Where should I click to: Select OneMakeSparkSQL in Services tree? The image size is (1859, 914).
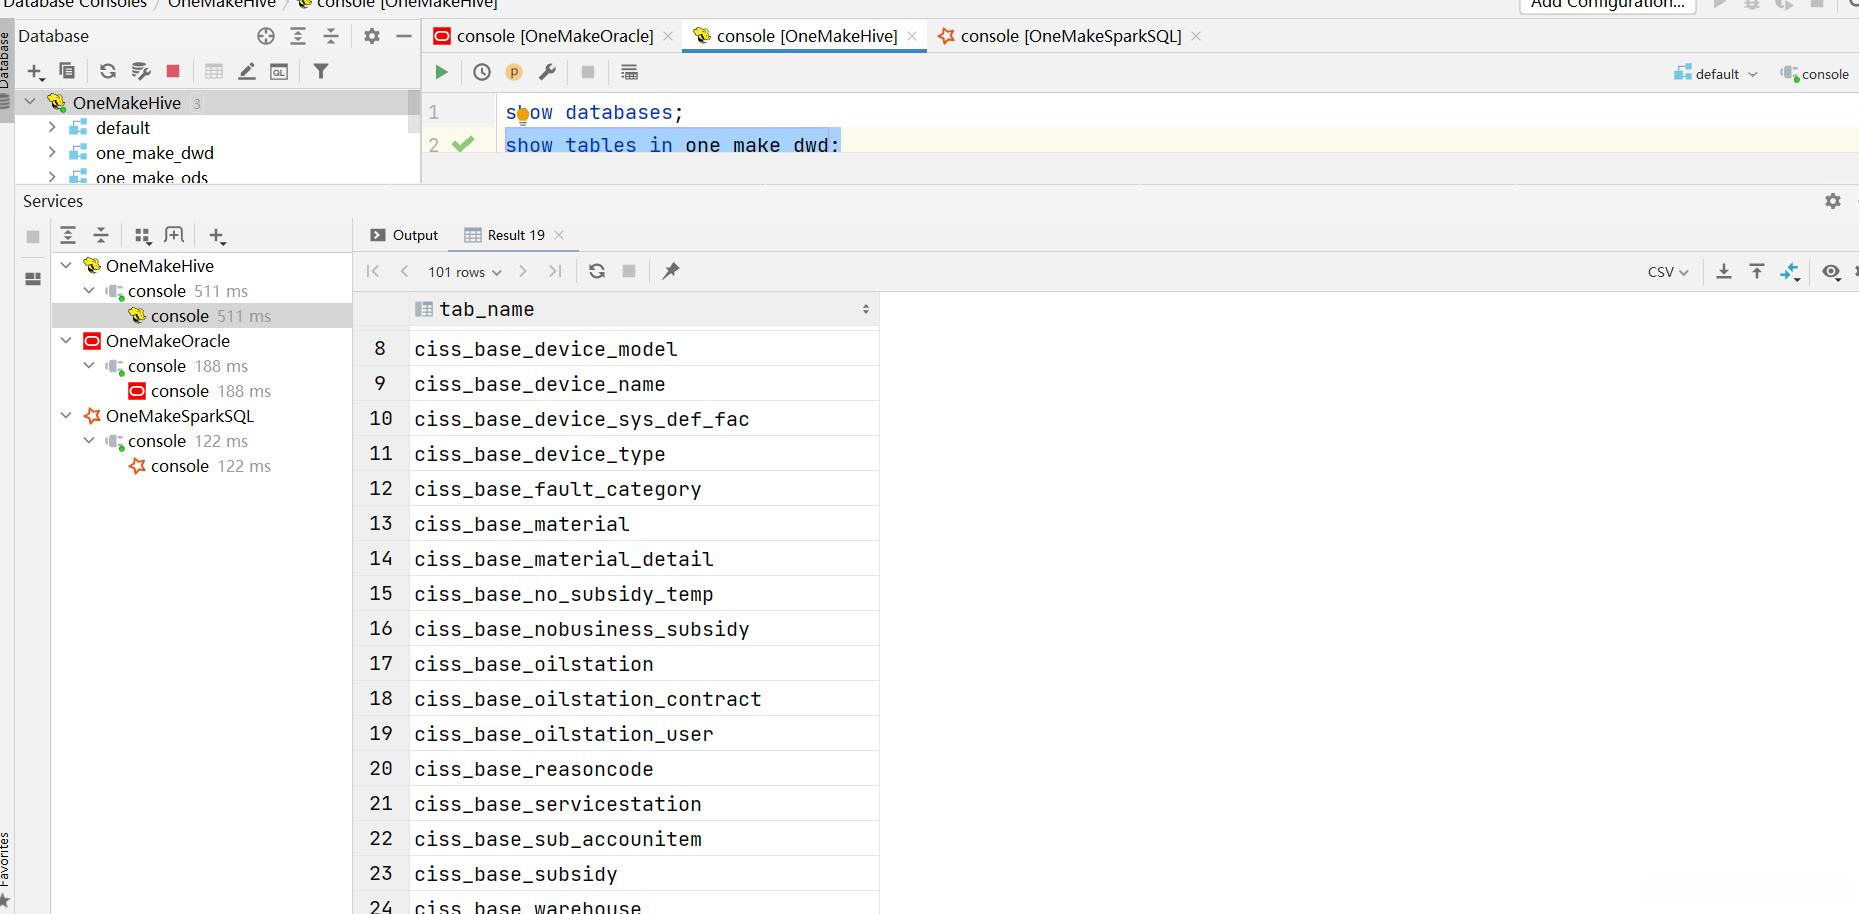pyautogui.click(x=180, y=416)
